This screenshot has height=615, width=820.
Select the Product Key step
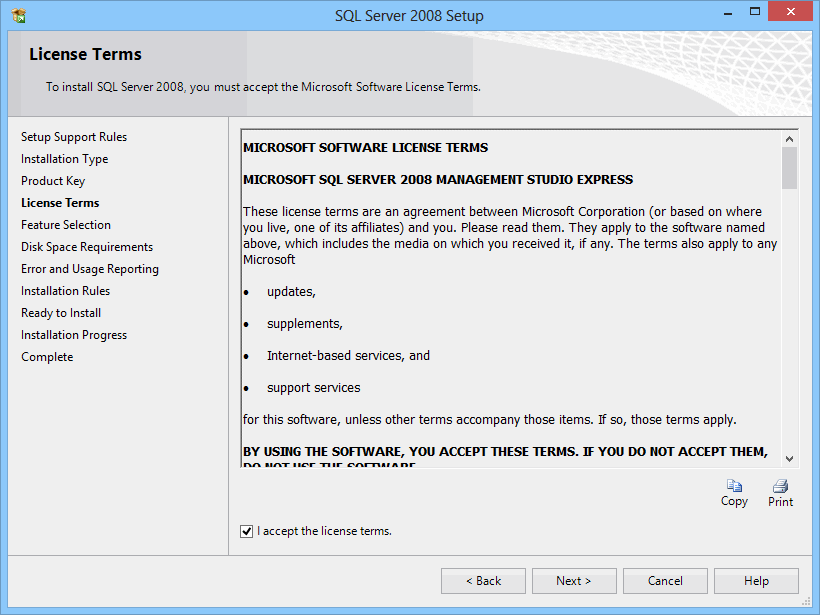53,181
